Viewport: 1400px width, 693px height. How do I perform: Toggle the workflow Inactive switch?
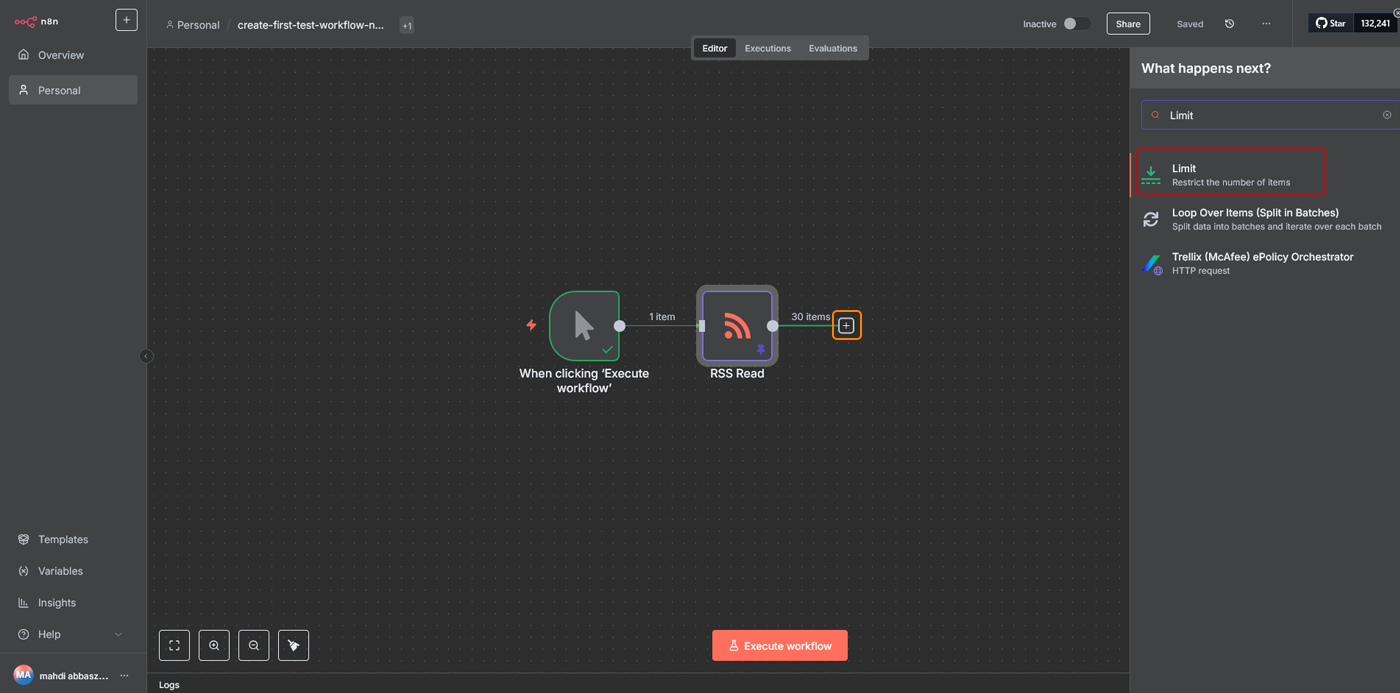click(1075, 24)
